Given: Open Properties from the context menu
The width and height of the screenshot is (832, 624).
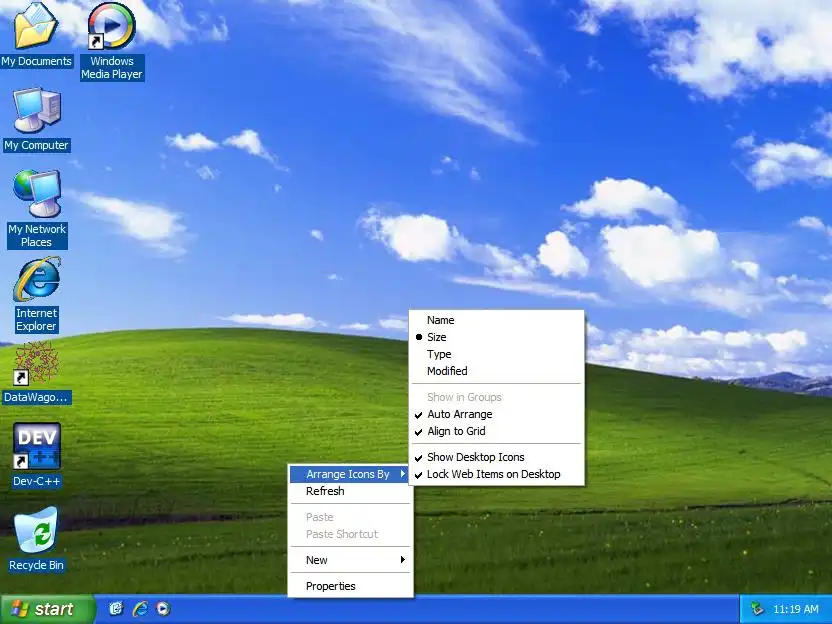Looking at the screenshot, I should [350, 586].
